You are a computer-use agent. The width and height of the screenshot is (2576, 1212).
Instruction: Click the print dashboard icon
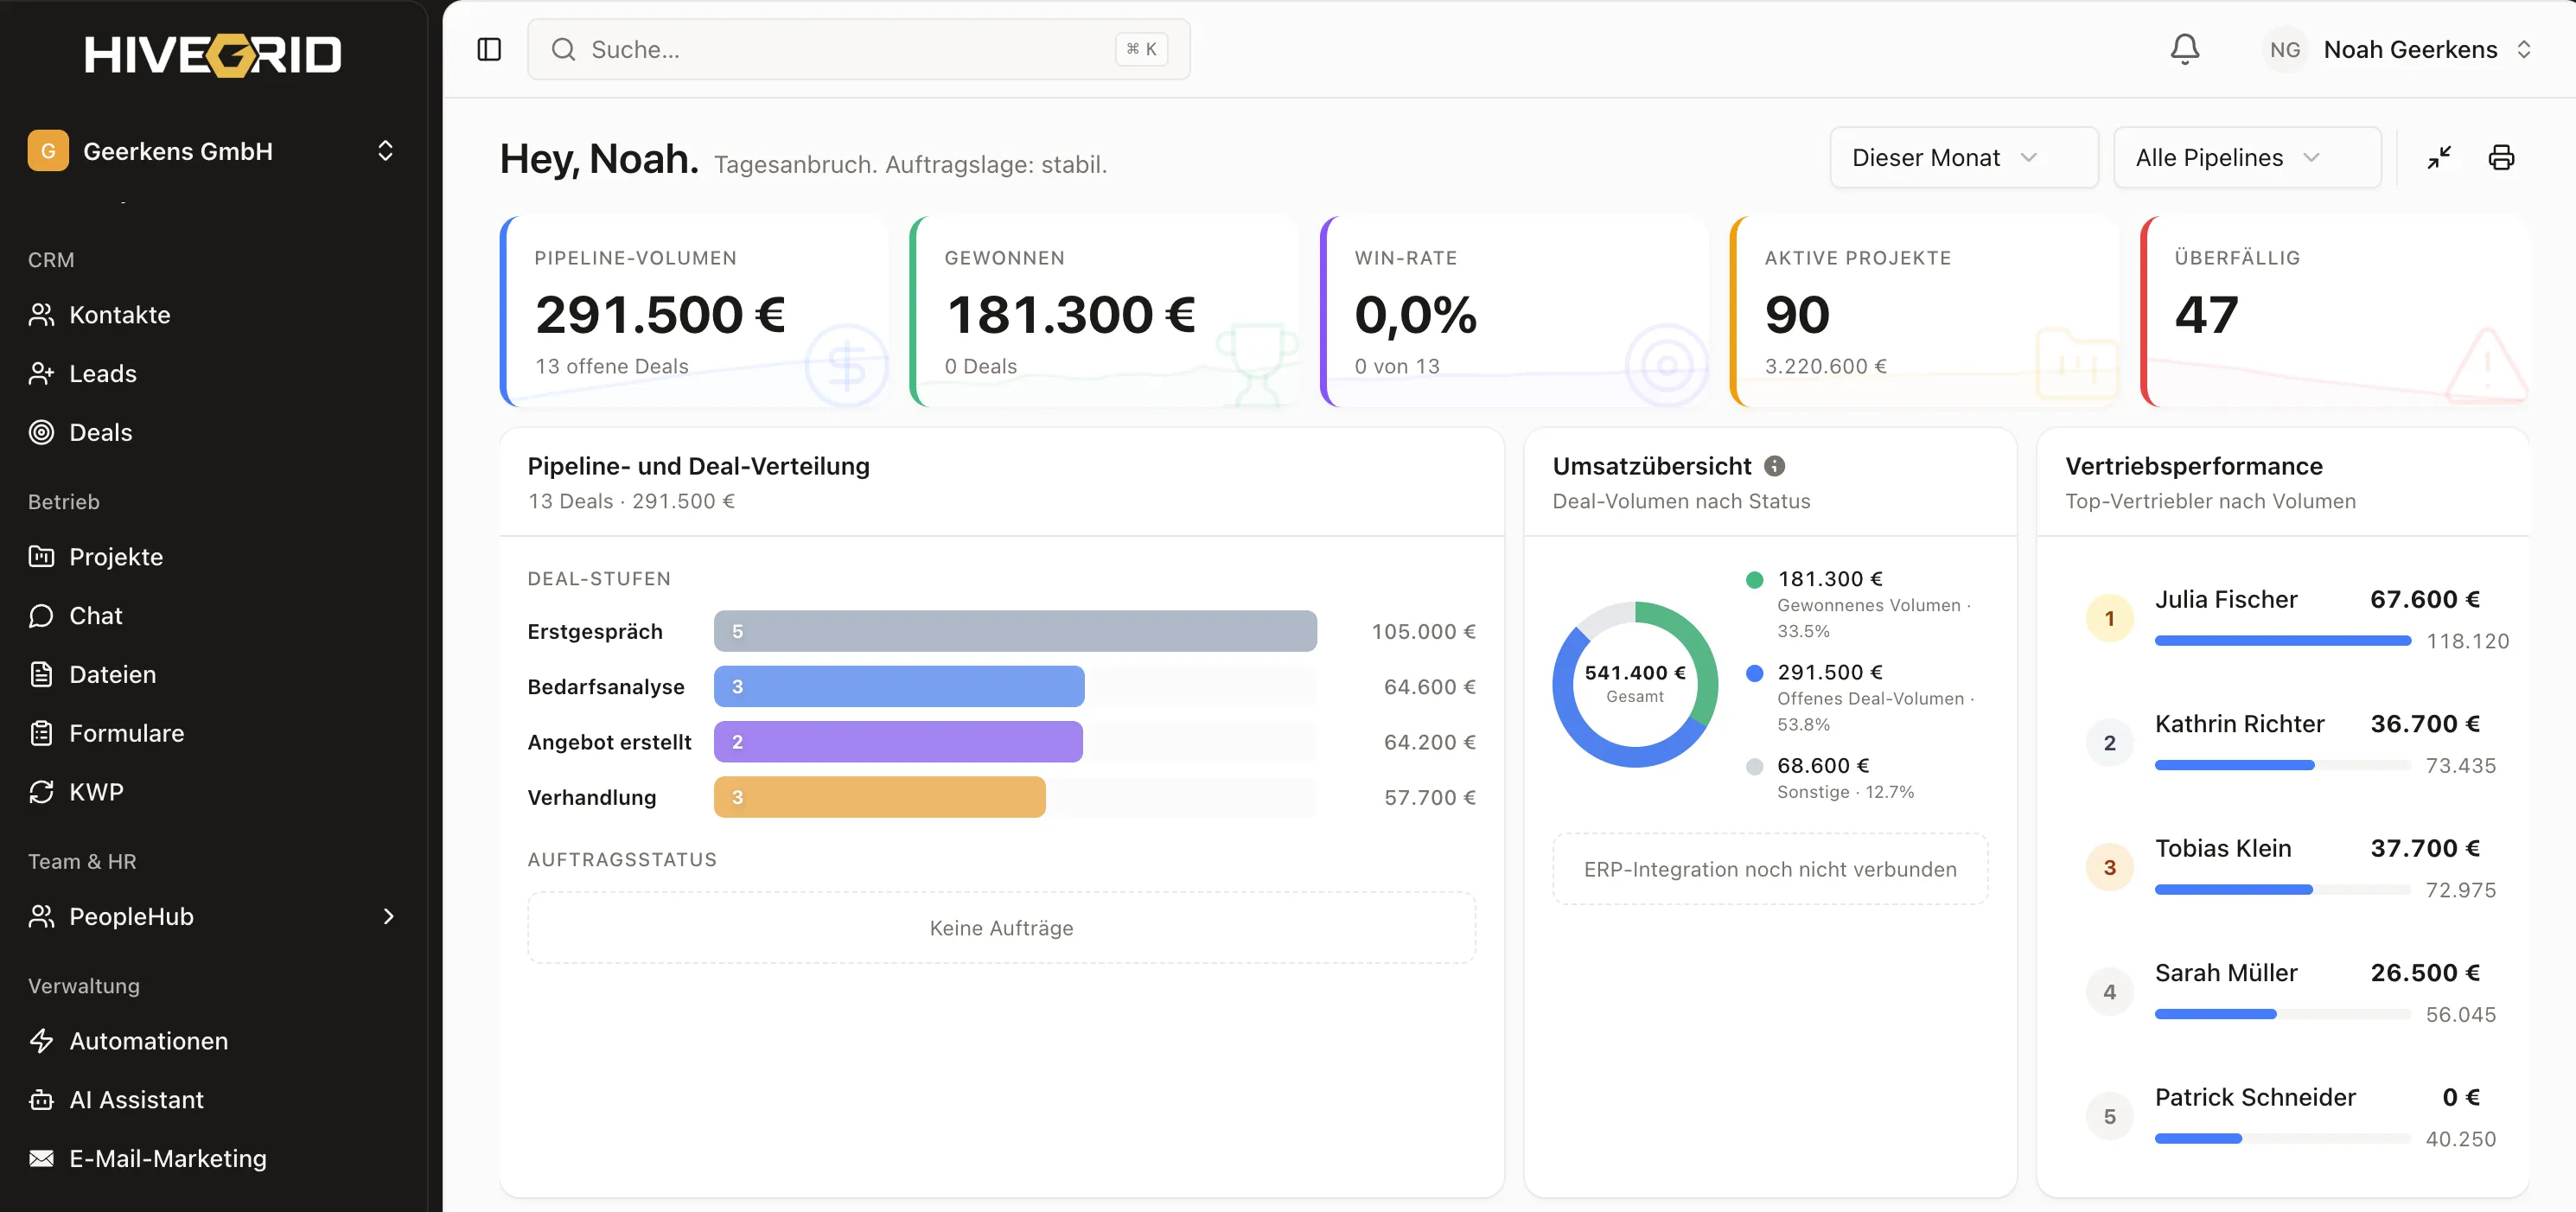pyautogui.click(x=2501, y=157)
